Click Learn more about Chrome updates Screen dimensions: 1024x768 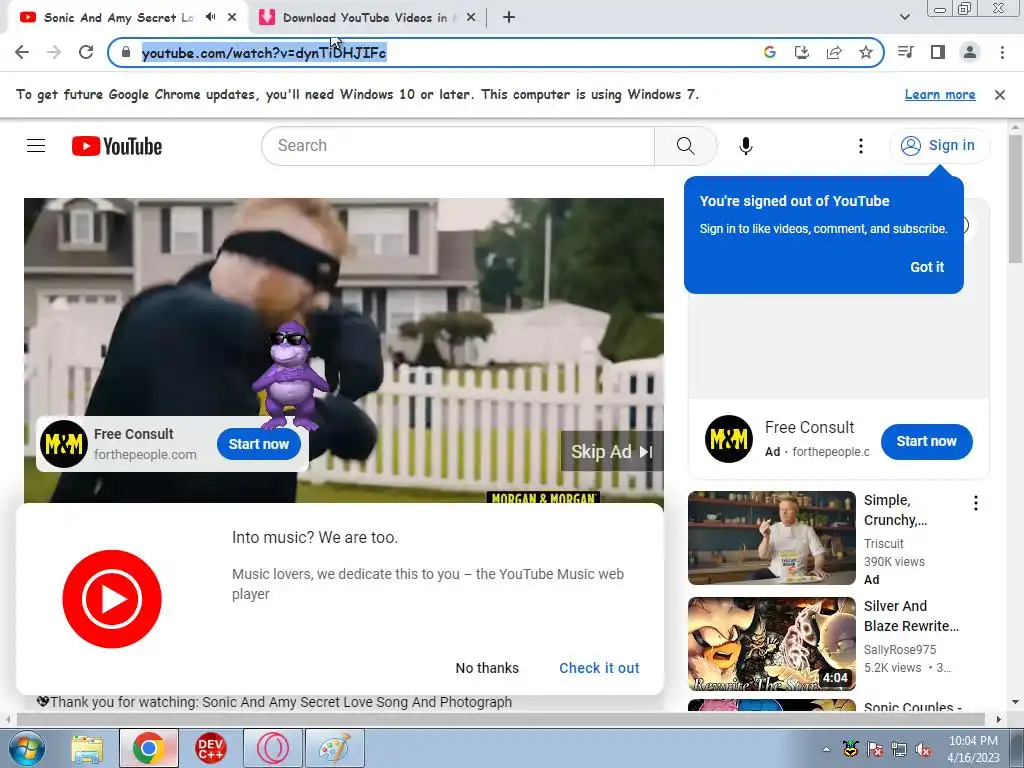click(940, 95)
